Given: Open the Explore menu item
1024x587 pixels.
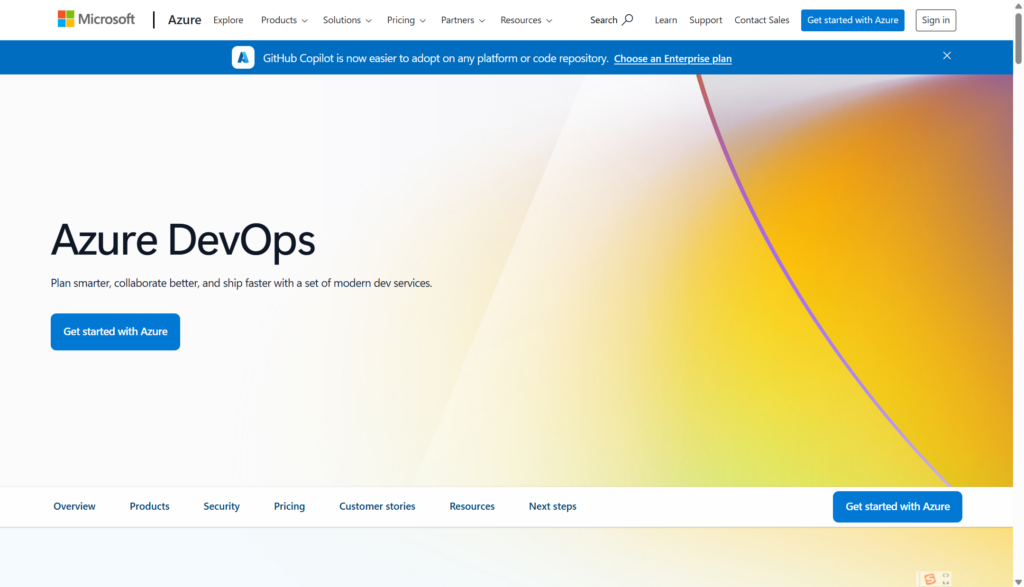Looking at the screenshot, I should point(228,20).
